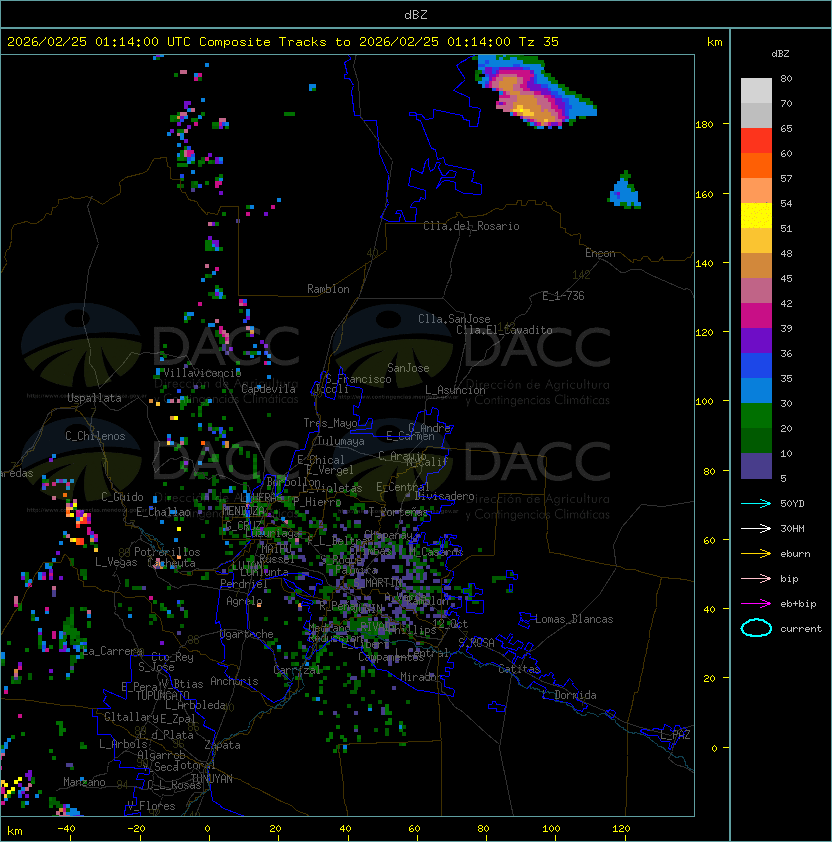This screenshot has height=842, width=832.
Task: Click the Villavicencio place label
Action: click(202, 373)
